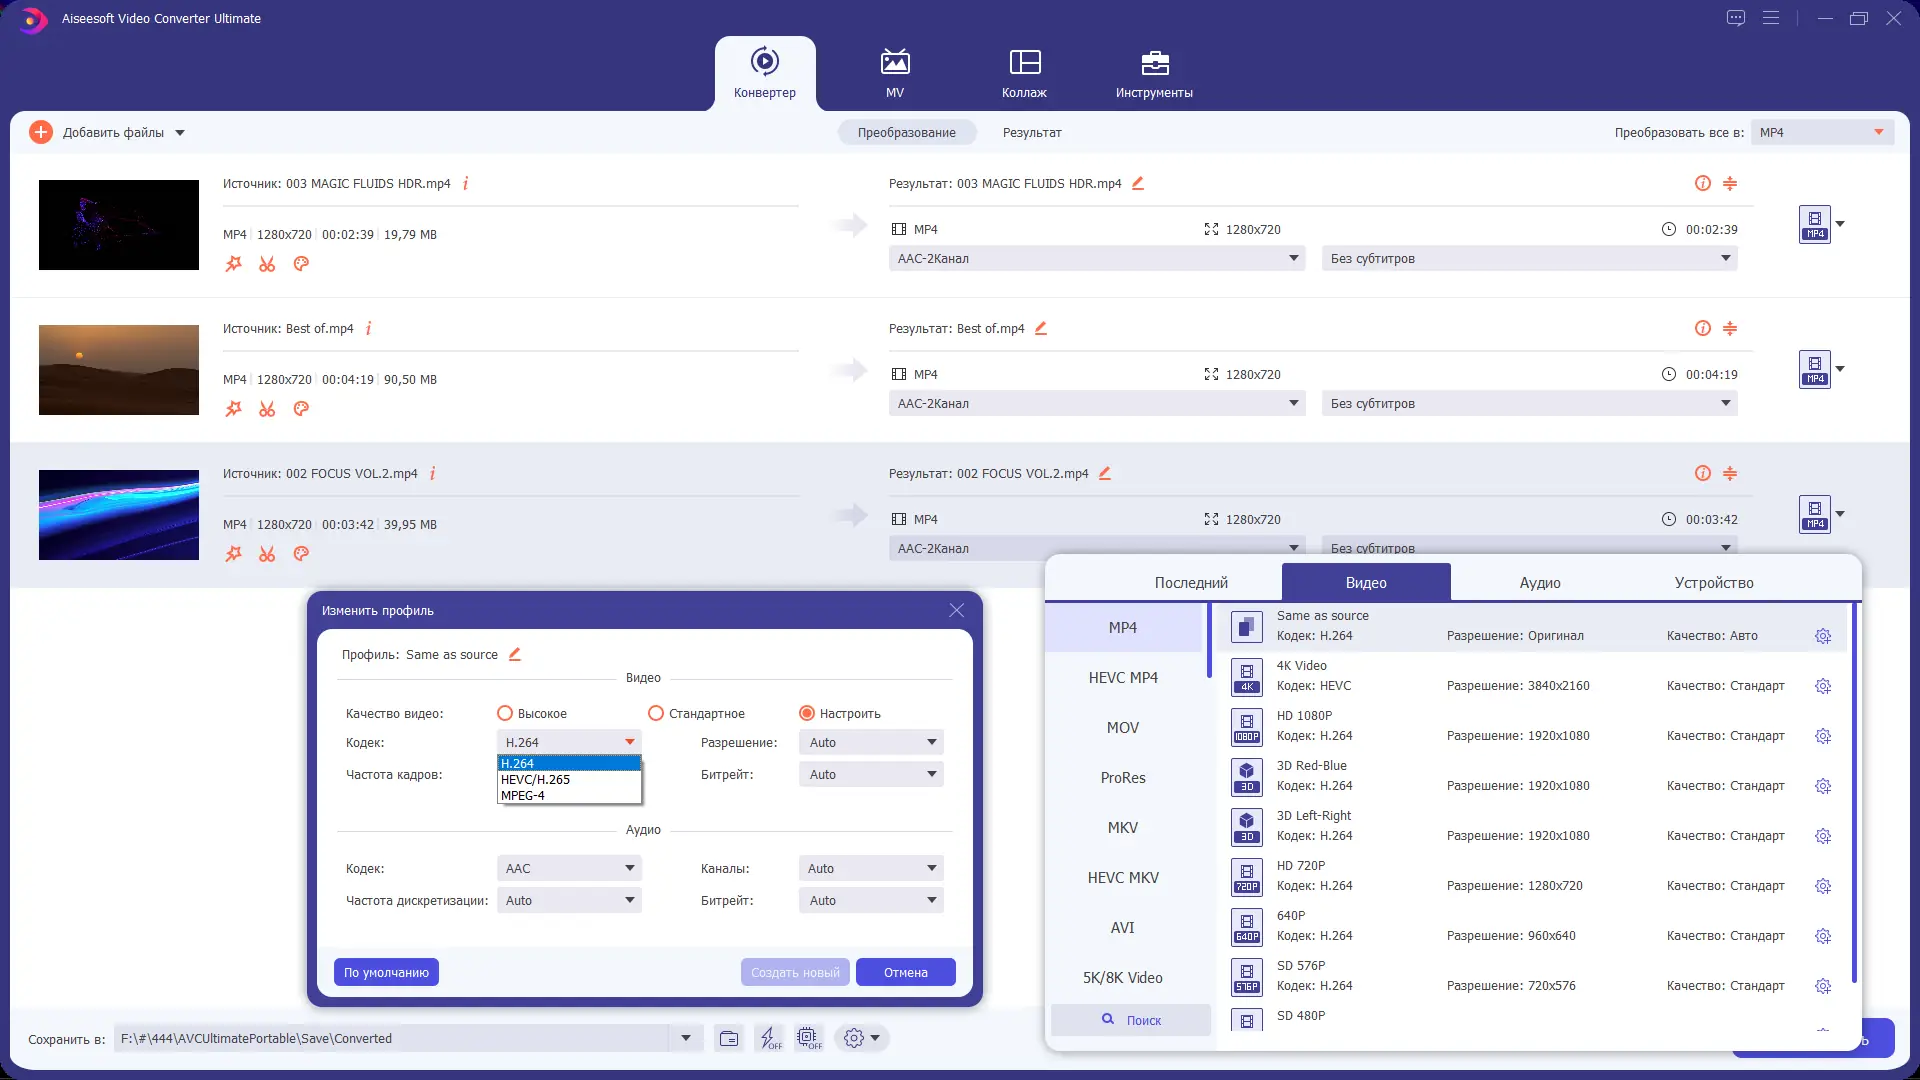Click the enhance palette icon for 003 MAGIC FLUIDS HDR
Image resolution: width=1920 pixels, height=1080 pixels.
tap(301, 264)
